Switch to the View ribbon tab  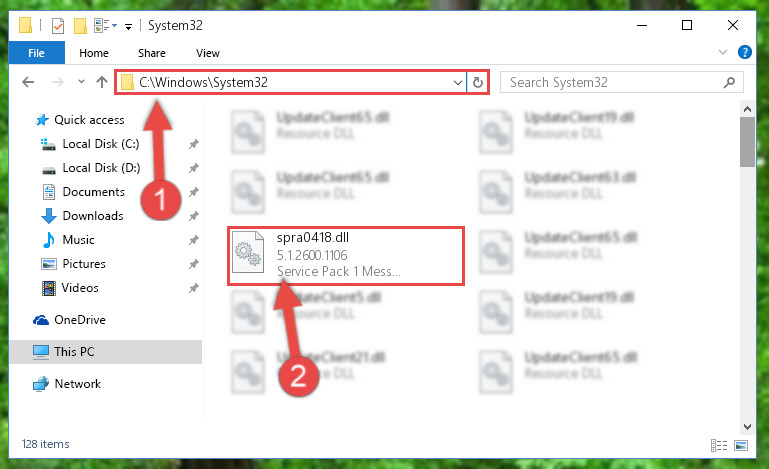pos(207,53)
